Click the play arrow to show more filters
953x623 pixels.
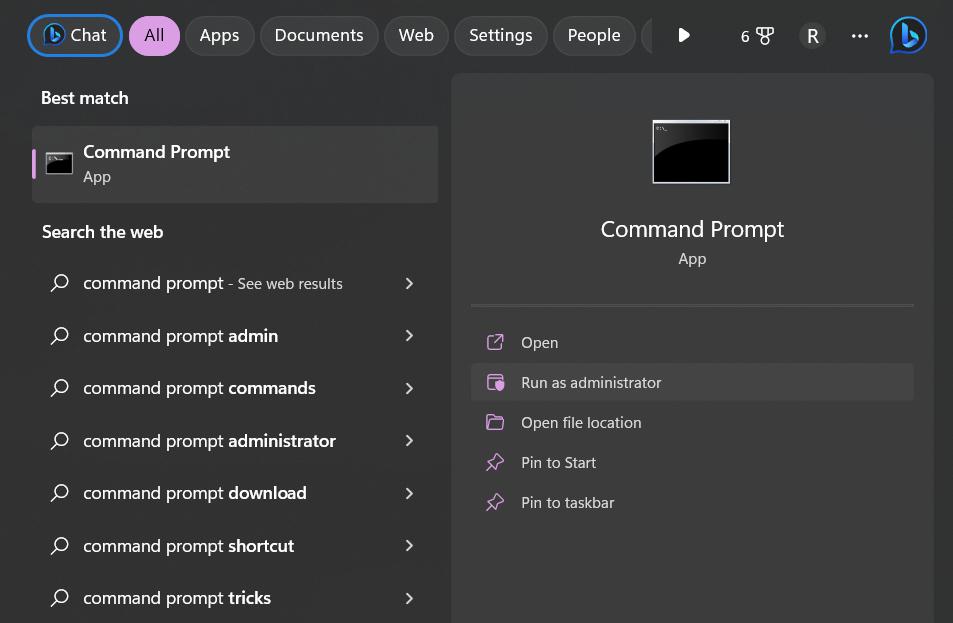tap(684, 36)
